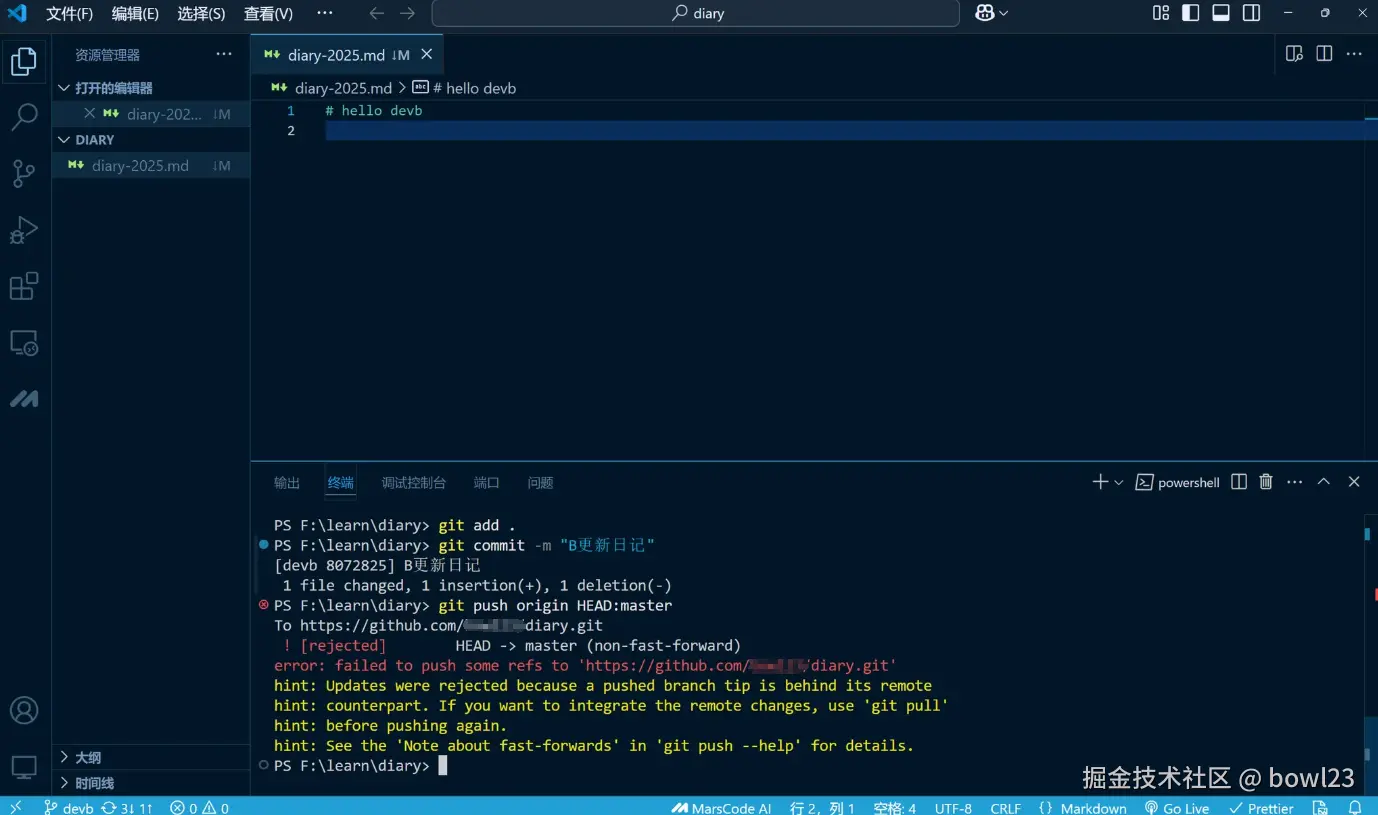1378x815 pixels.
Task: Switch to the 问题 panel tab
Action: (541, 482)
